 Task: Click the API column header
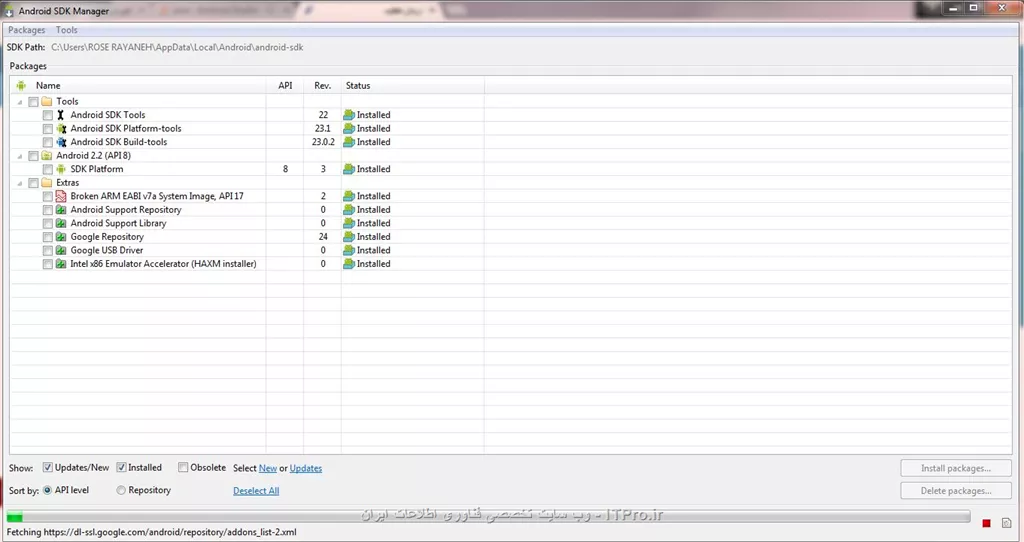click(285, 86)
